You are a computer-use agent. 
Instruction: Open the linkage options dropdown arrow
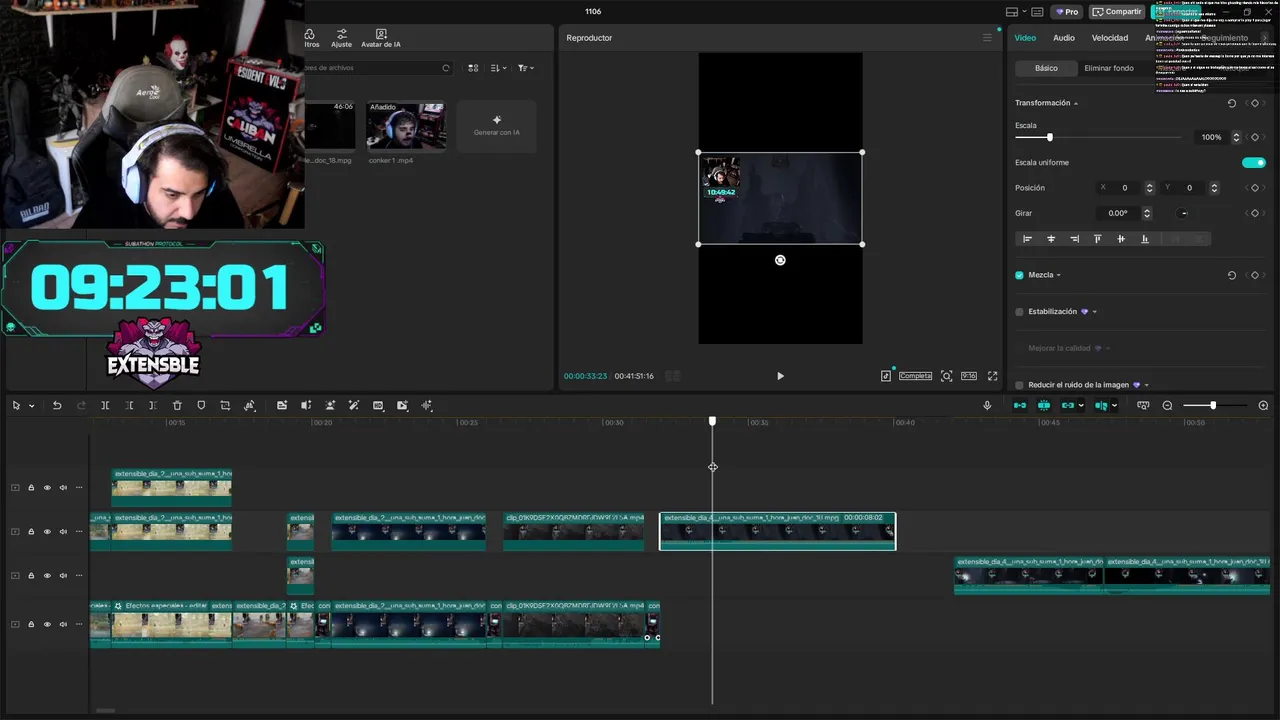(1081, 406)
